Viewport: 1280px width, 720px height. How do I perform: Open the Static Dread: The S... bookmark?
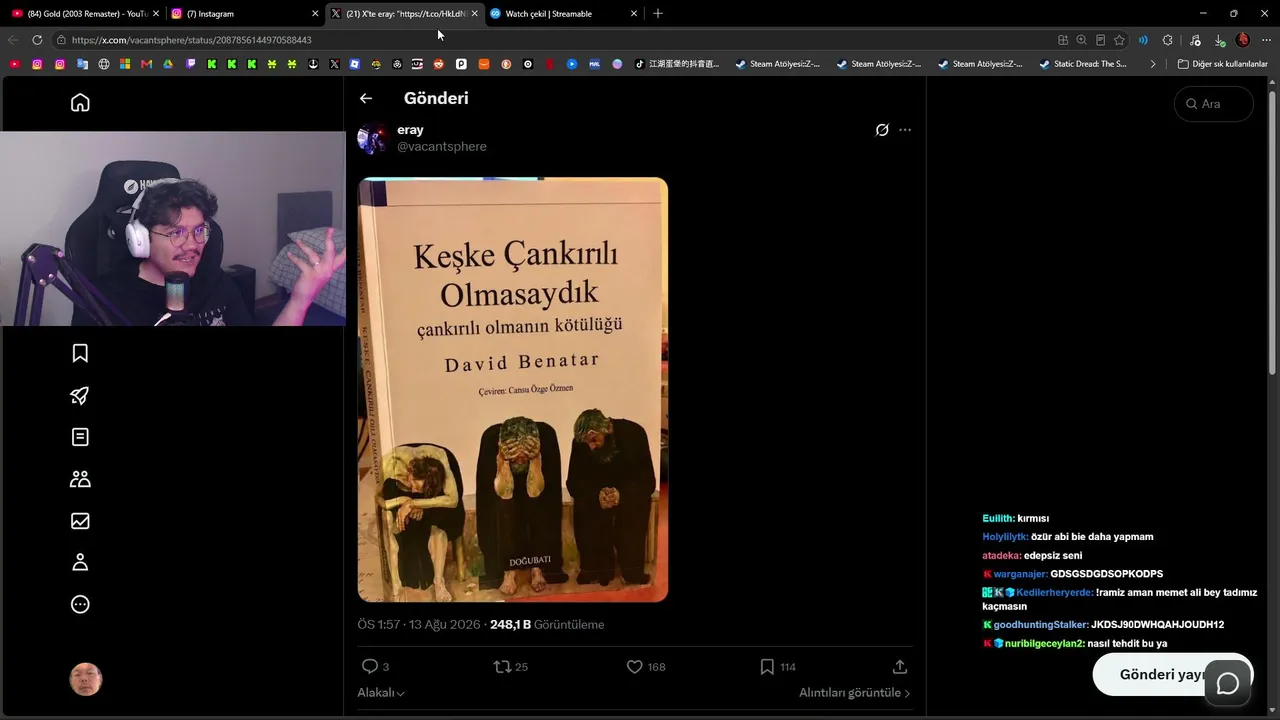coord(1083,64)
